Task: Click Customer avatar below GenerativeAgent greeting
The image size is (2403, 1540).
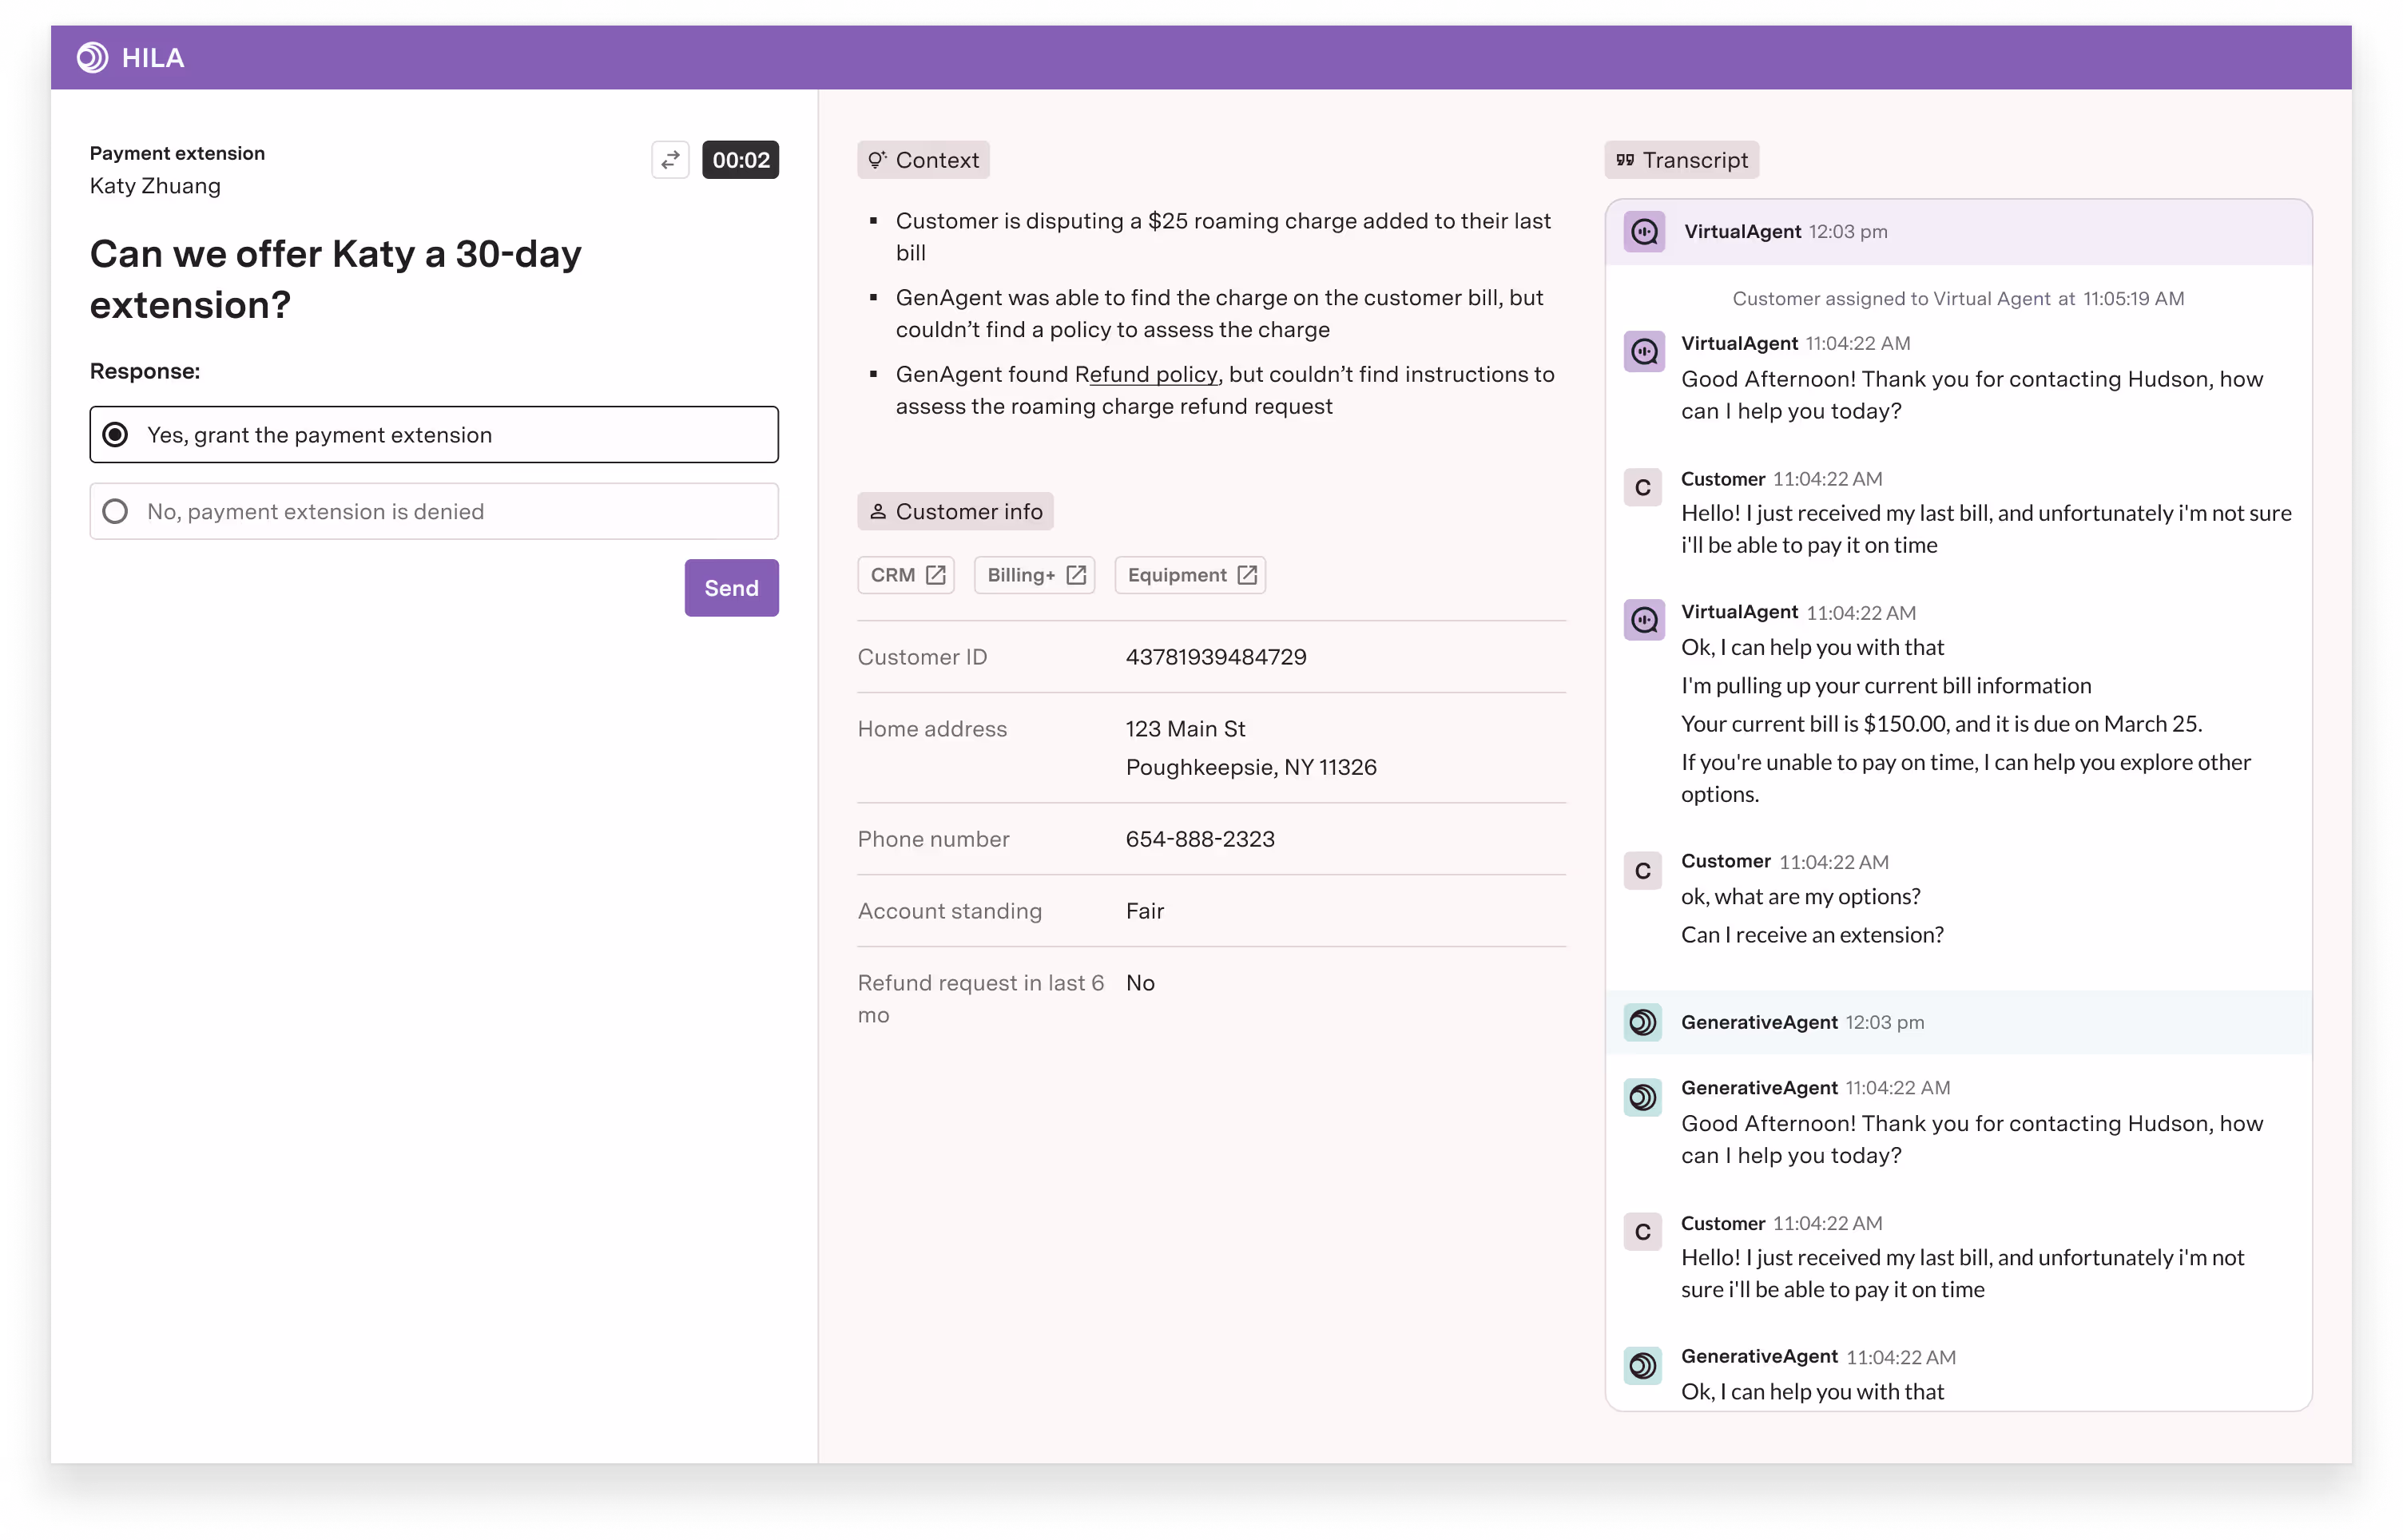Action: click(1643, 1231)
